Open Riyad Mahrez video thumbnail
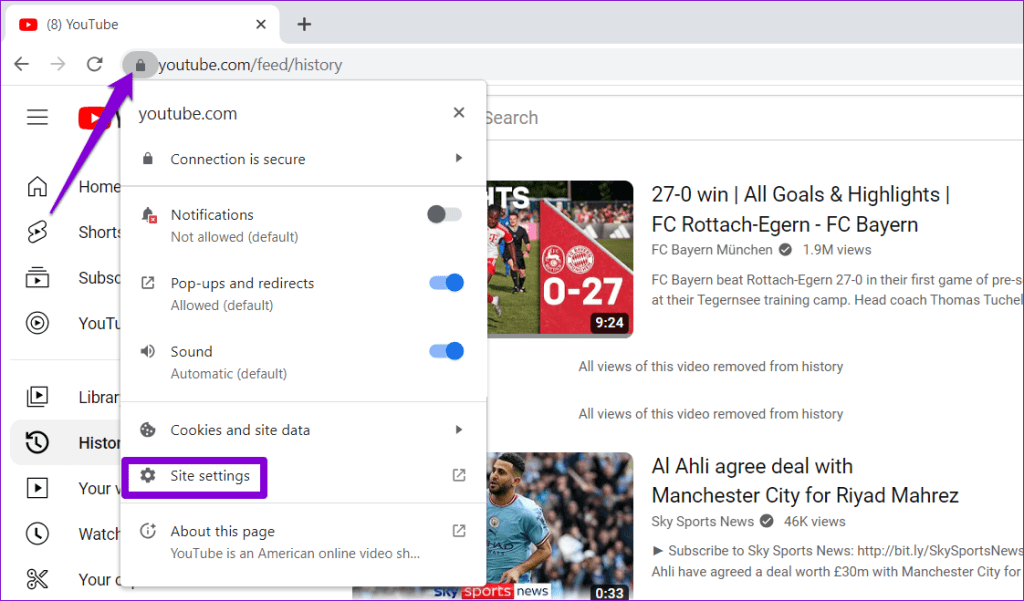Image resolution: width=1024 pixels, height=601 pixels. click(x=560, y=527)
